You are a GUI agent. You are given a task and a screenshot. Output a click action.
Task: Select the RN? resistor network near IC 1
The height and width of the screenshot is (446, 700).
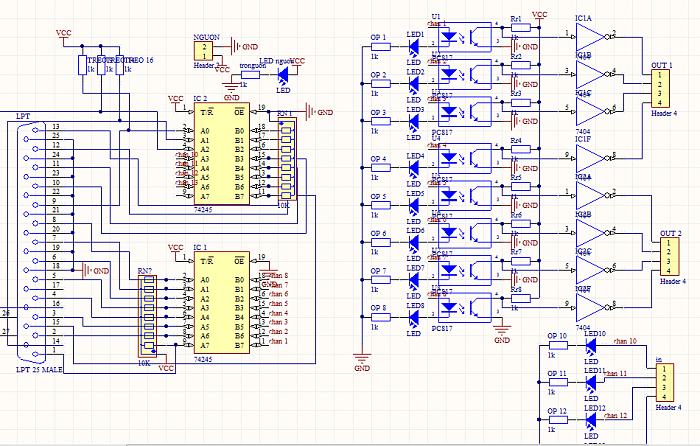tap(147, 317)
